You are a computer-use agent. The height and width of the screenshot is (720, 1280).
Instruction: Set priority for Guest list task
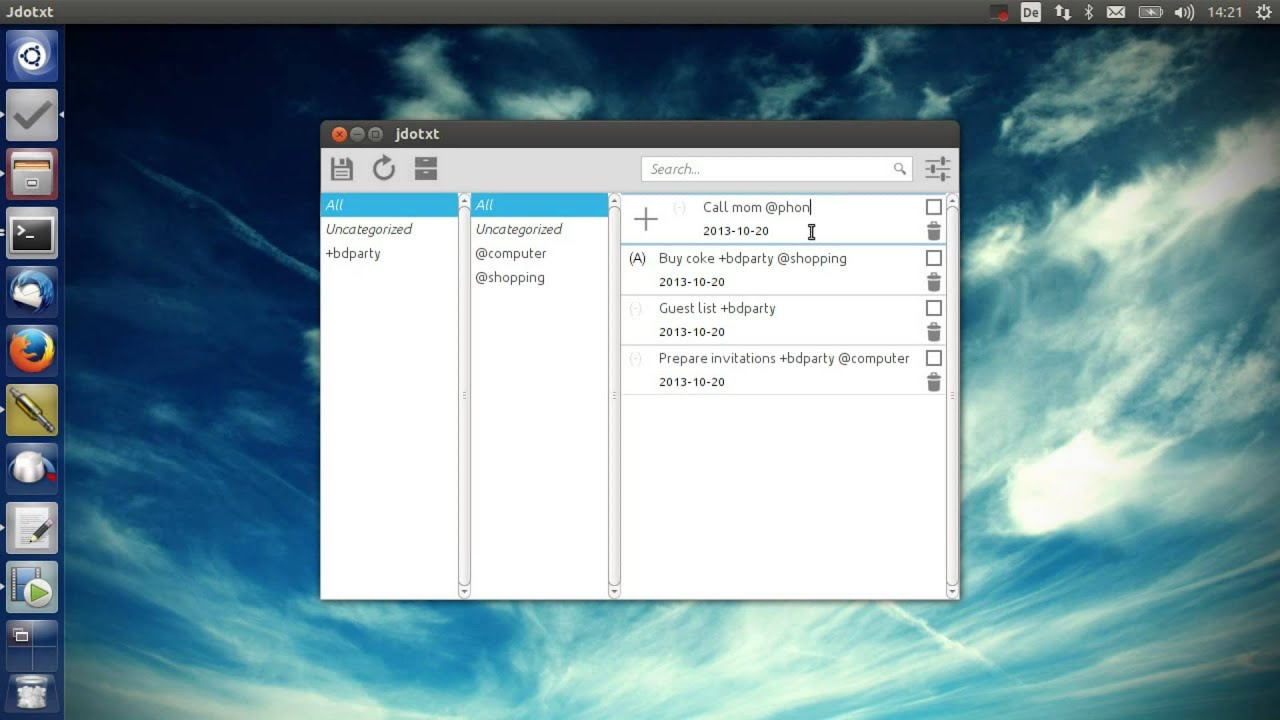pos(636,308)
